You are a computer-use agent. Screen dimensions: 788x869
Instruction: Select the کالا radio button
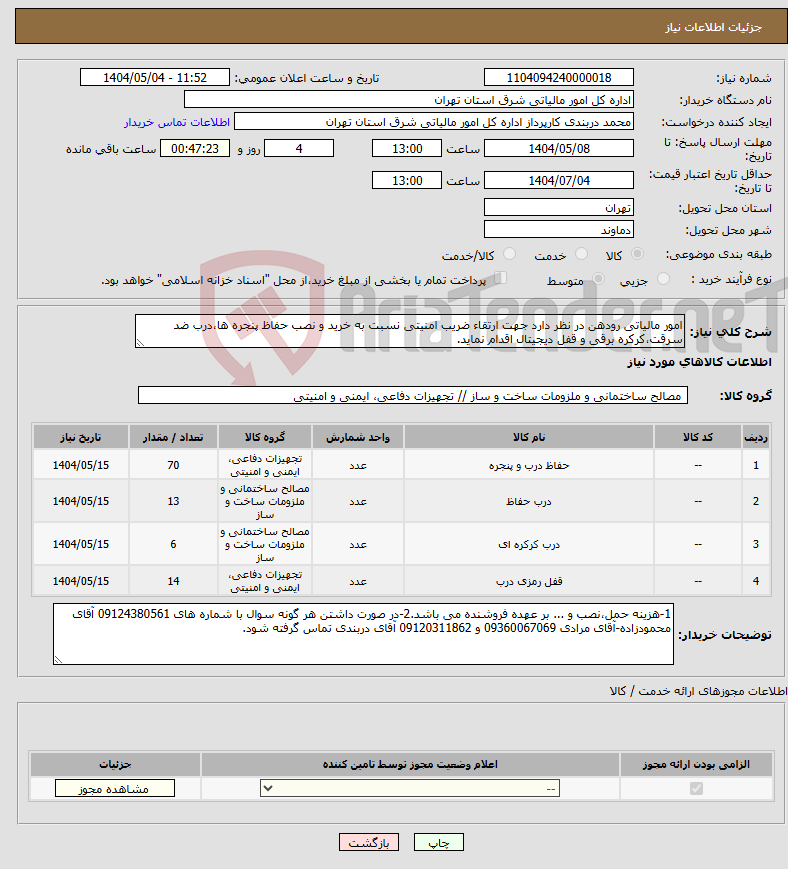coord(637,254)
